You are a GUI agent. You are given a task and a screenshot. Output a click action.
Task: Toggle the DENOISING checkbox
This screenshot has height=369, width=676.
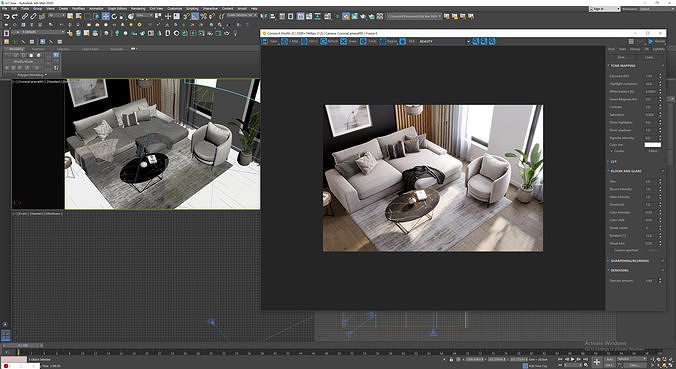pos(608,270)
